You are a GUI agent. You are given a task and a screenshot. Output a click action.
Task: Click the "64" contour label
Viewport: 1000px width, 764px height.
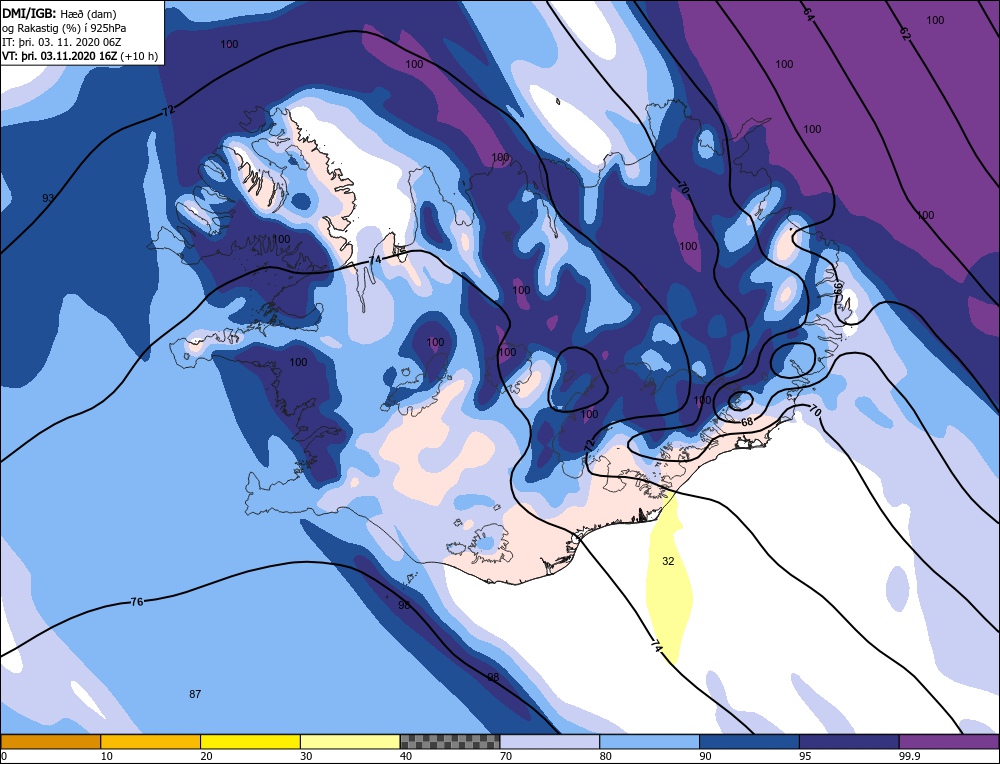click(808, 15)
